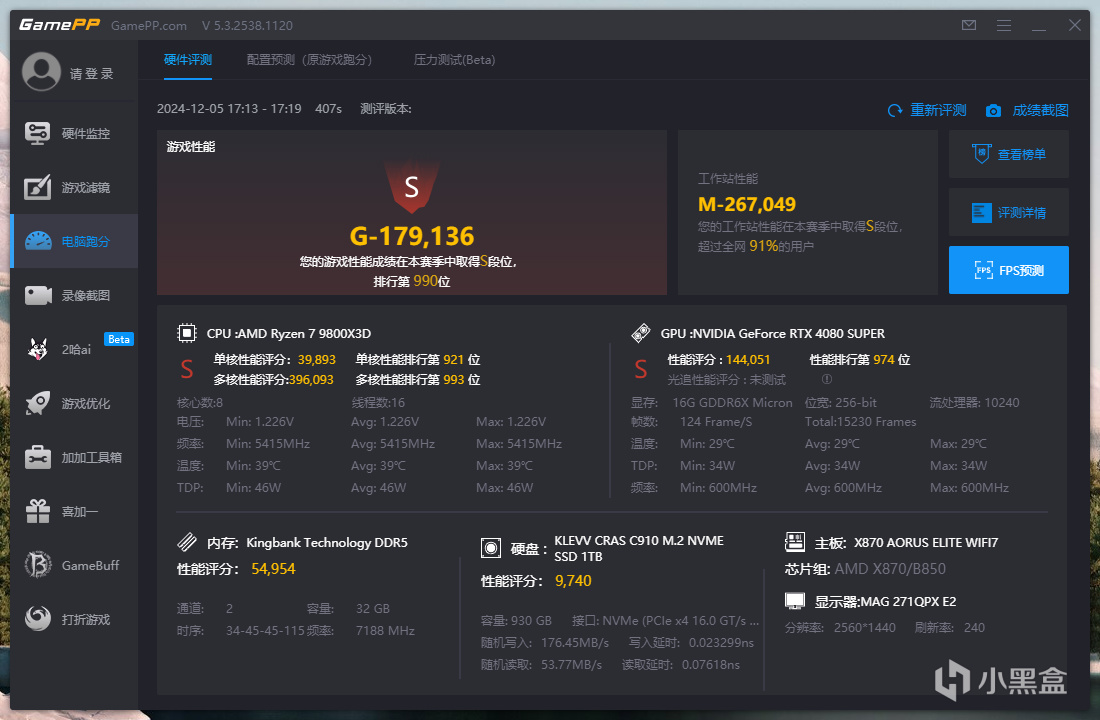Open GameBuff in sidebar
This screenshot has height=720, width=1100.
[x=74, y=566]
